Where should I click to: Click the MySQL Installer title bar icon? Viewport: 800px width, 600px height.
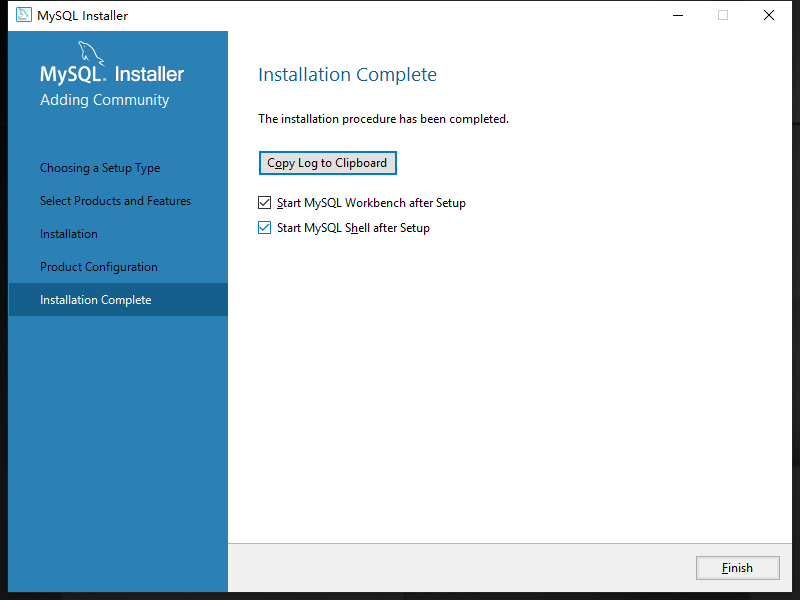(23, 15)
